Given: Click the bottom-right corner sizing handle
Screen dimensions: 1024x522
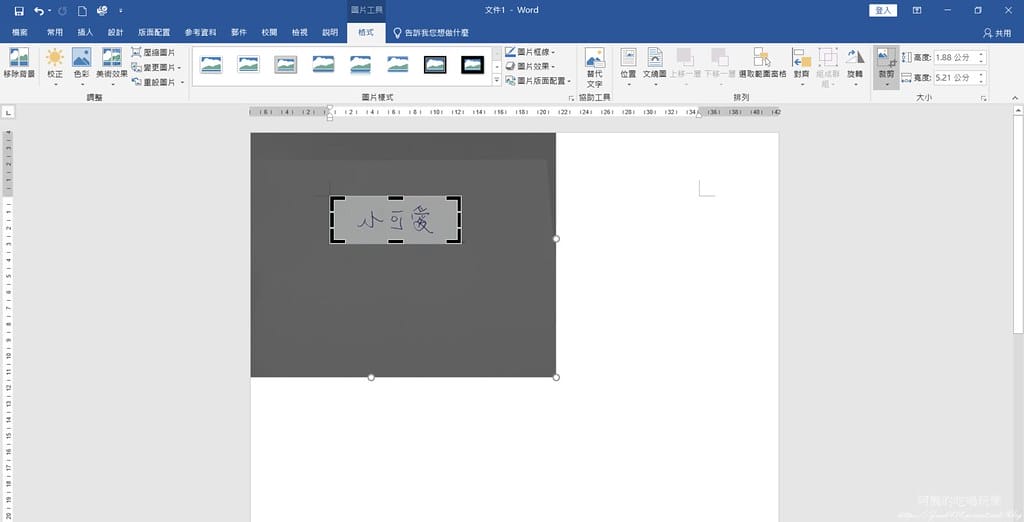Looking at the screenshot, I should (x=556, y=377).
